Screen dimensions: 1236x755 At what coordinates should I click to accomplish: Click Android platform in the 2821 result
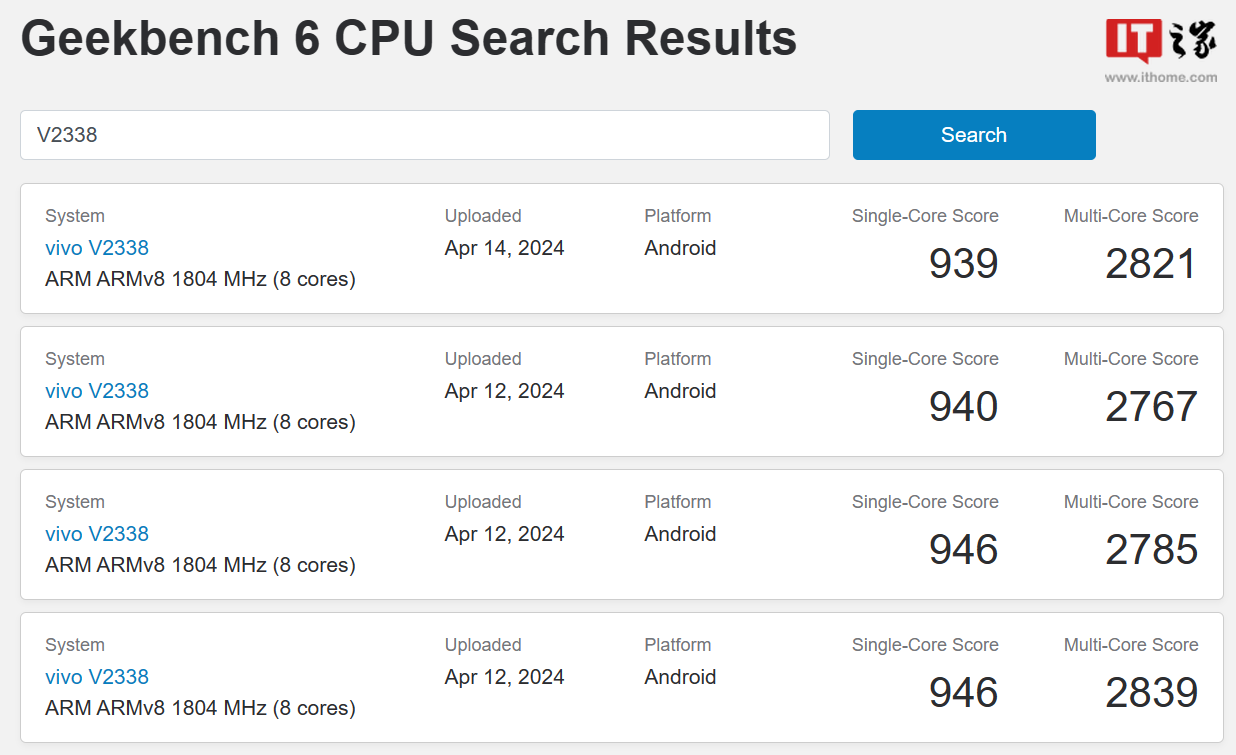pyautogui.click(x=680, y=248)
